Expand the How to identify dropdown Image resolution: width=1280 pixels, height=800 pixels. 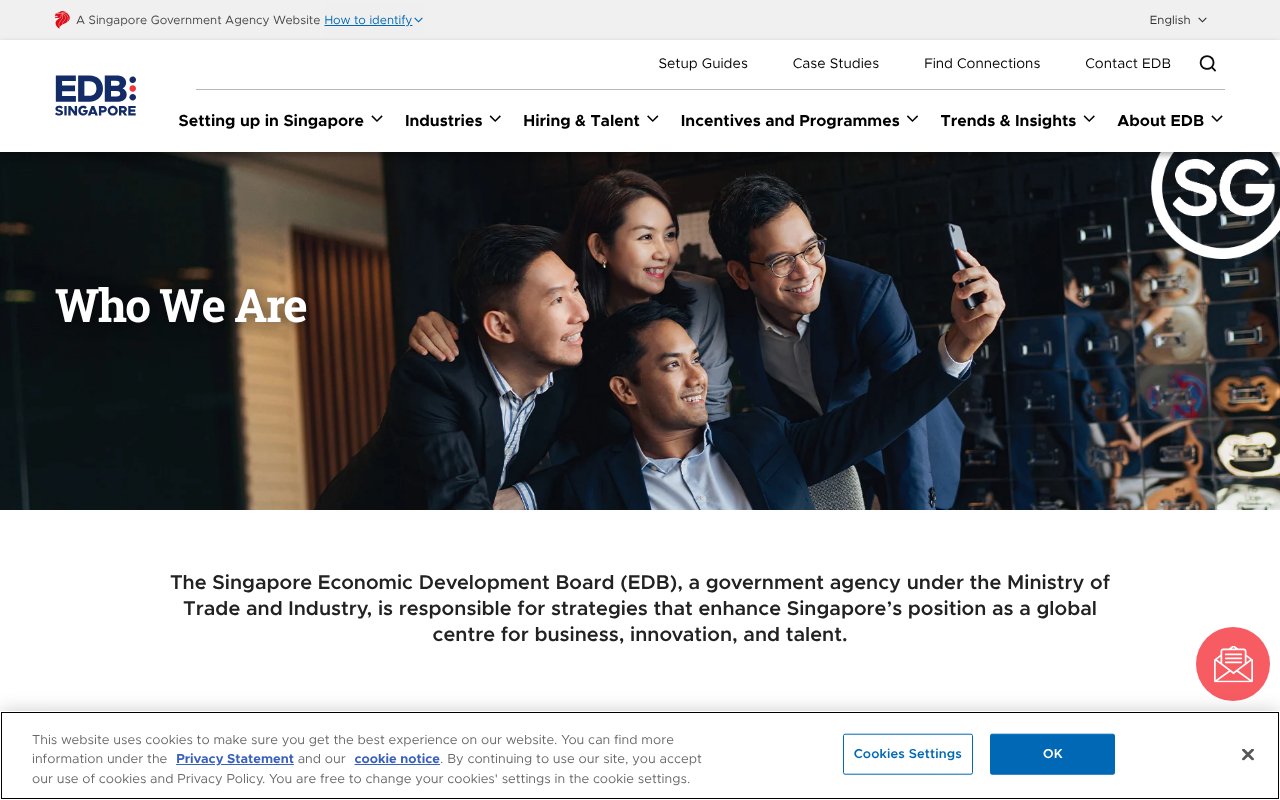373,20
